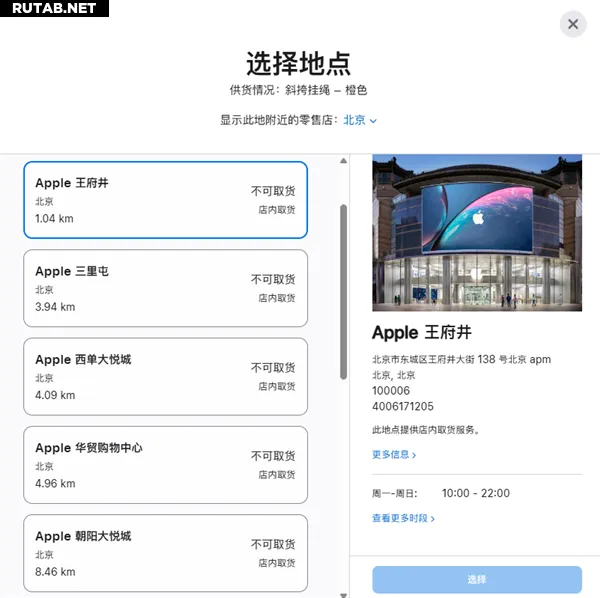Click the 周一-周日 label
The image size is (600, 598).
[x=395, y=493]
